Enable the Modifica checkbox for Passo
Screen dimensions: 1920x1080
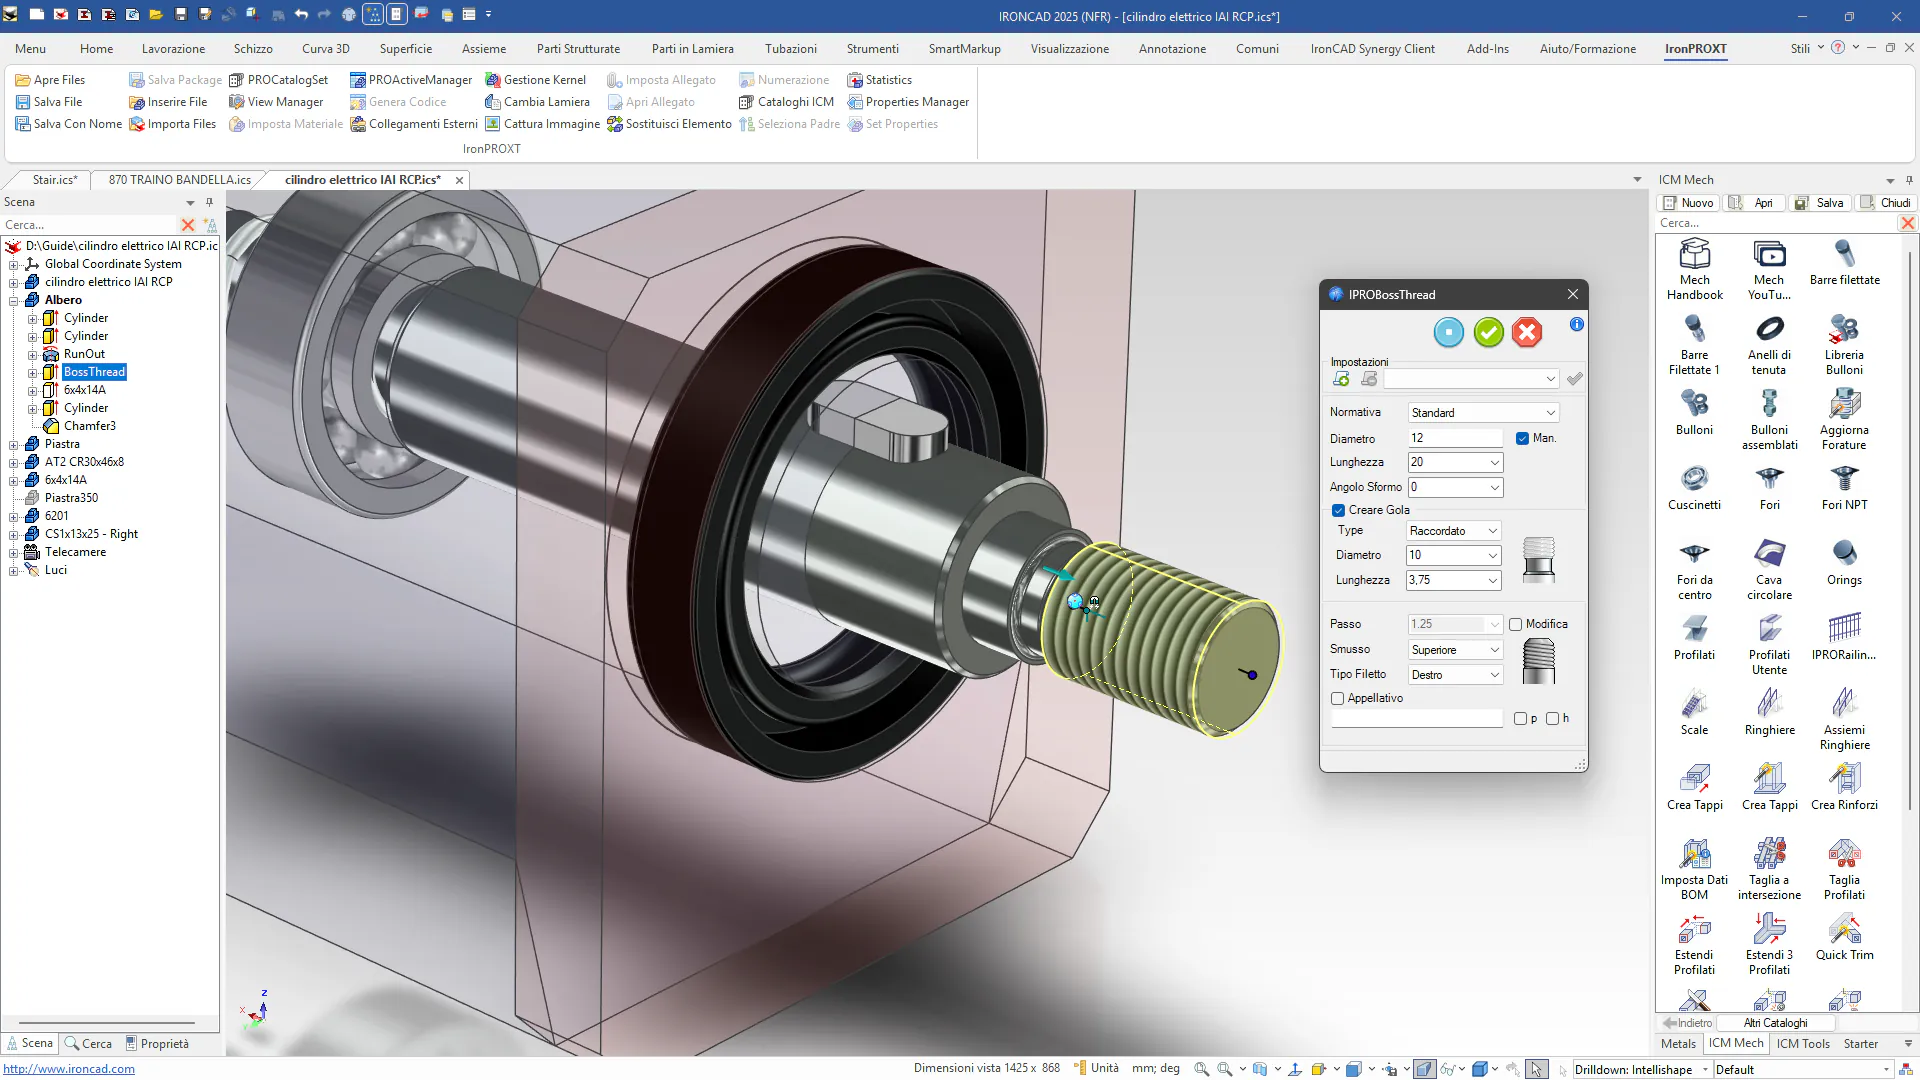coord(1515,624)
